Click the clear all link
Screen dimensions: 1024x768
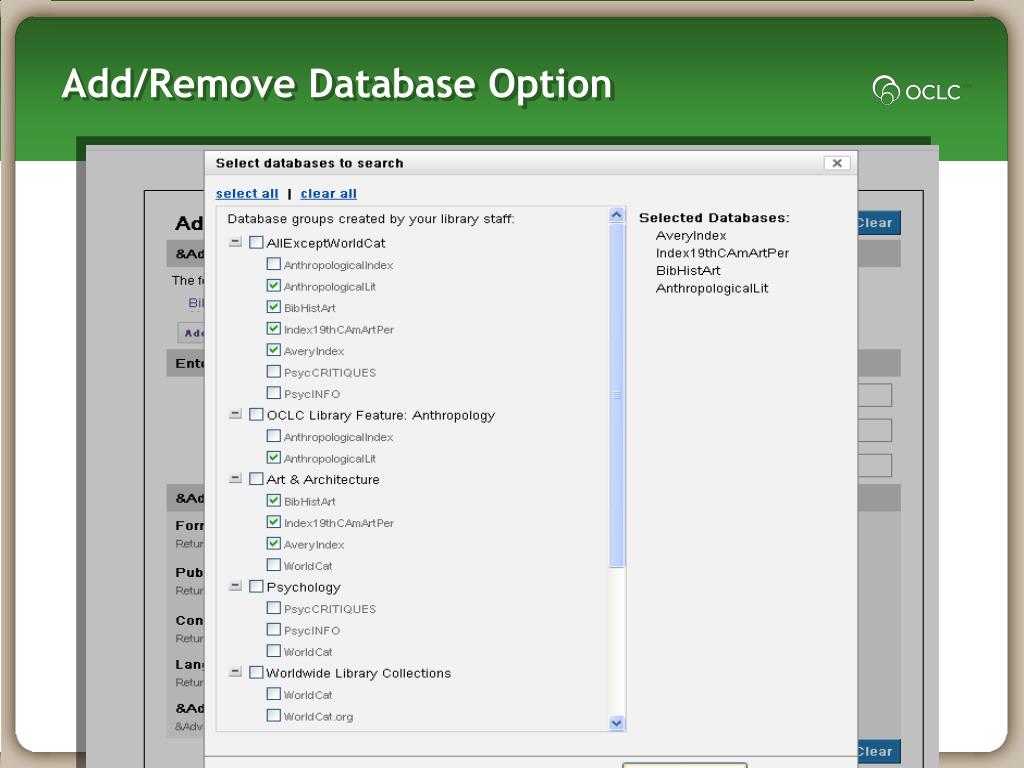(328, 194)
